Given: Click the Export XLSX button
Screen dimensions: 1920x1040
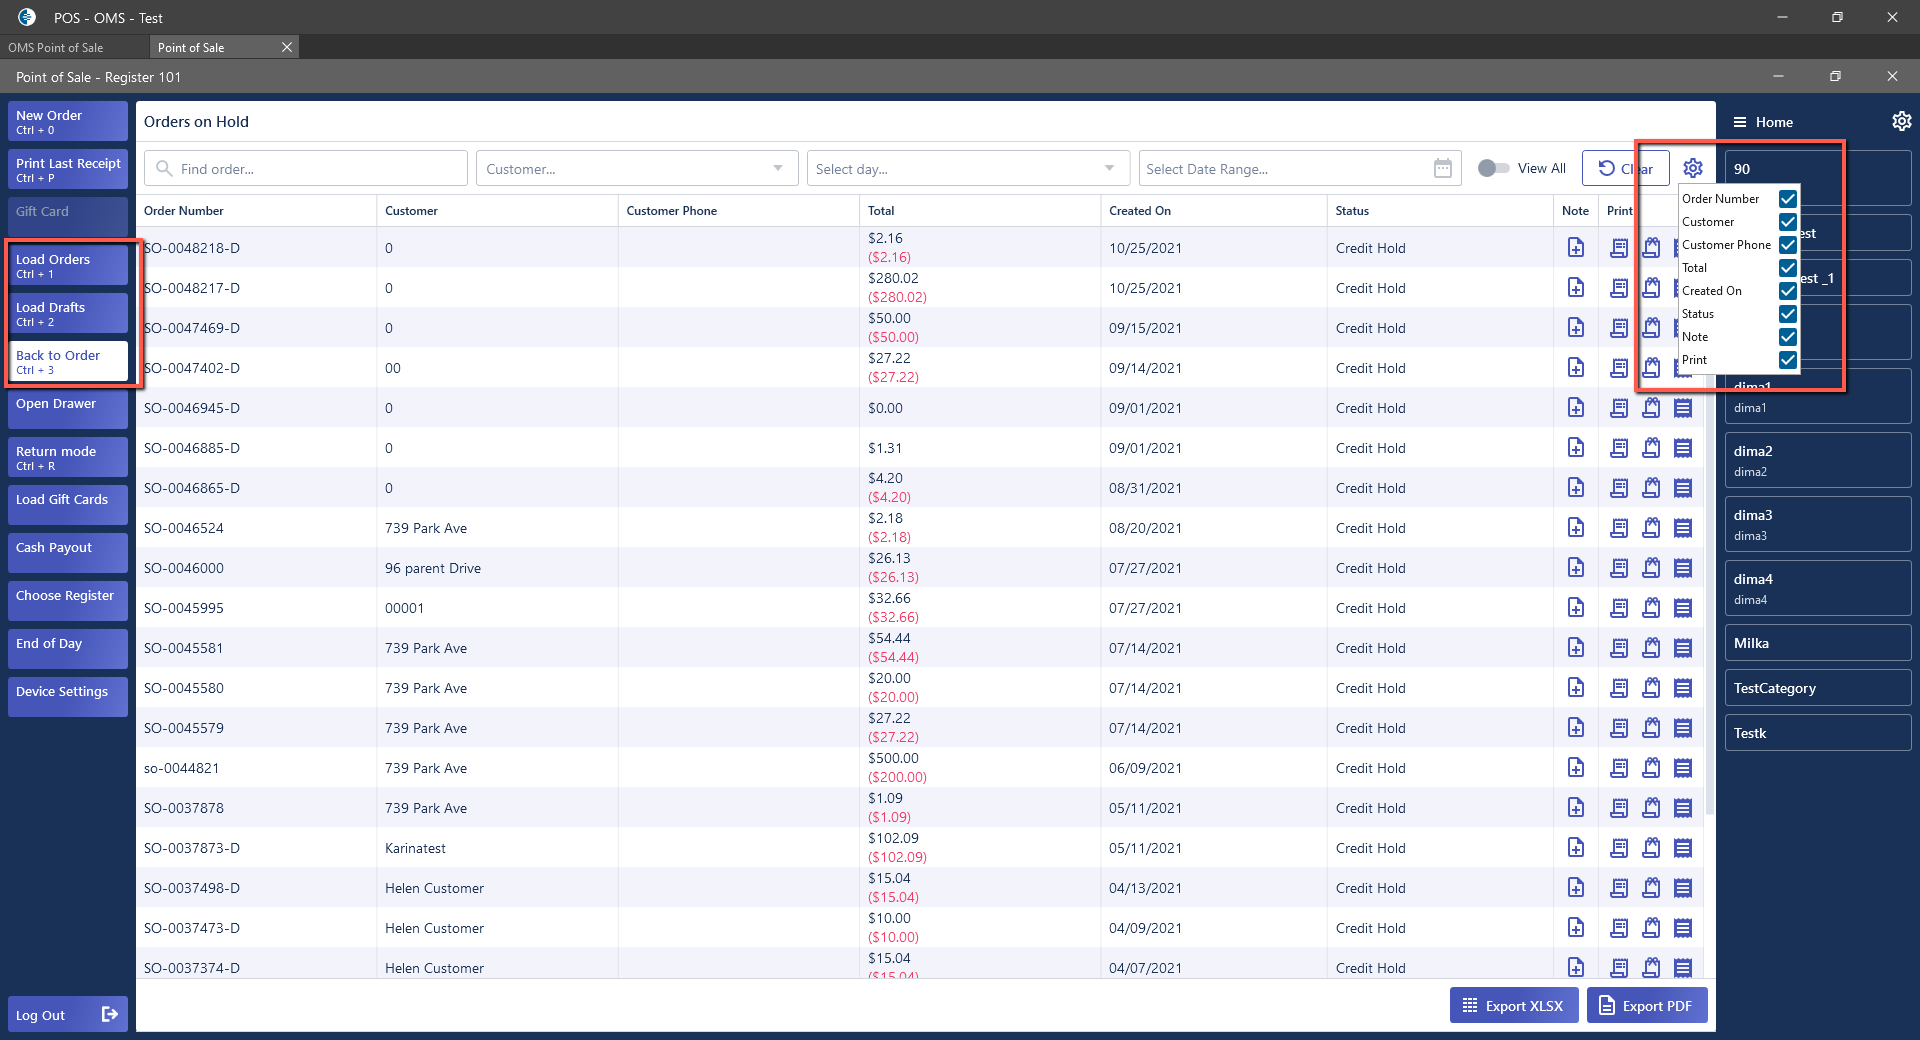Looking at the screenshot, I should [1513, 1006].
